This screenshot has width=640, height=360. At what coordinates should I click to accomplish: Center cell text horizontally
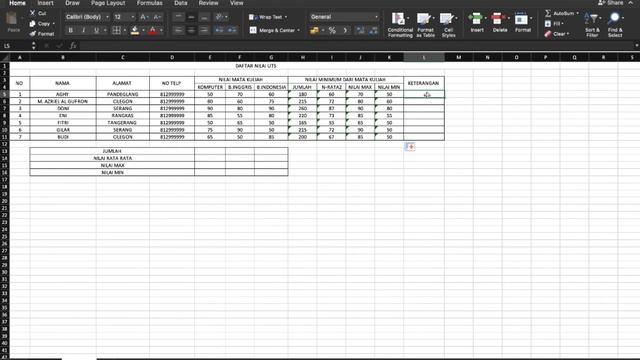(x=191, y=30)
